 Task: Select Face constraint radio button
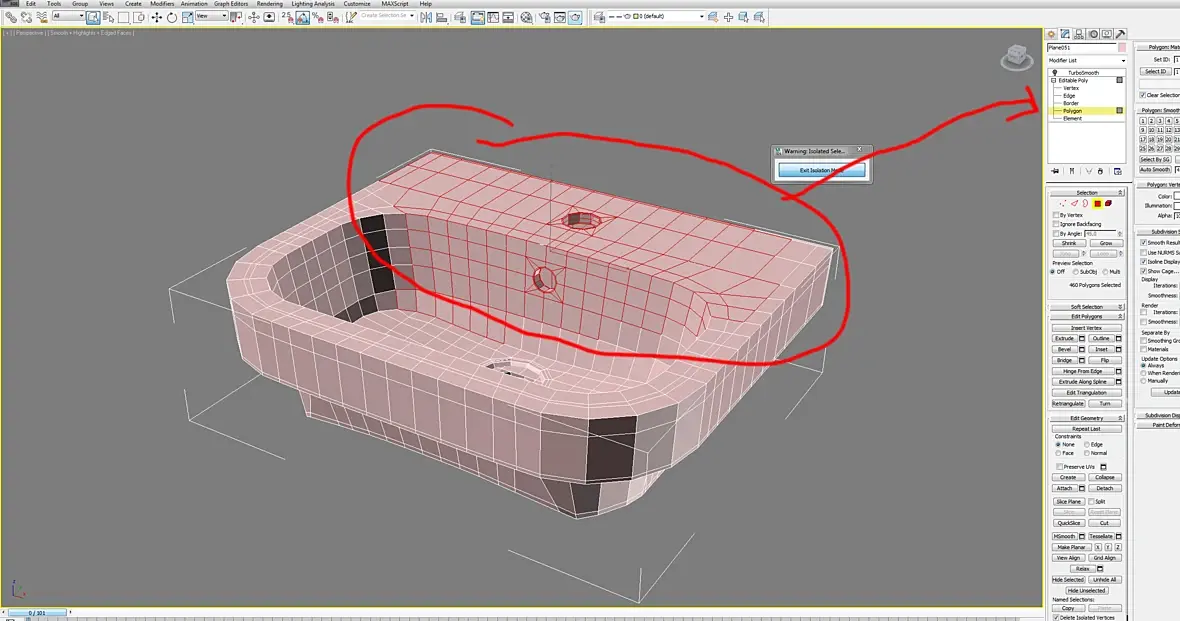(1058, 453)
